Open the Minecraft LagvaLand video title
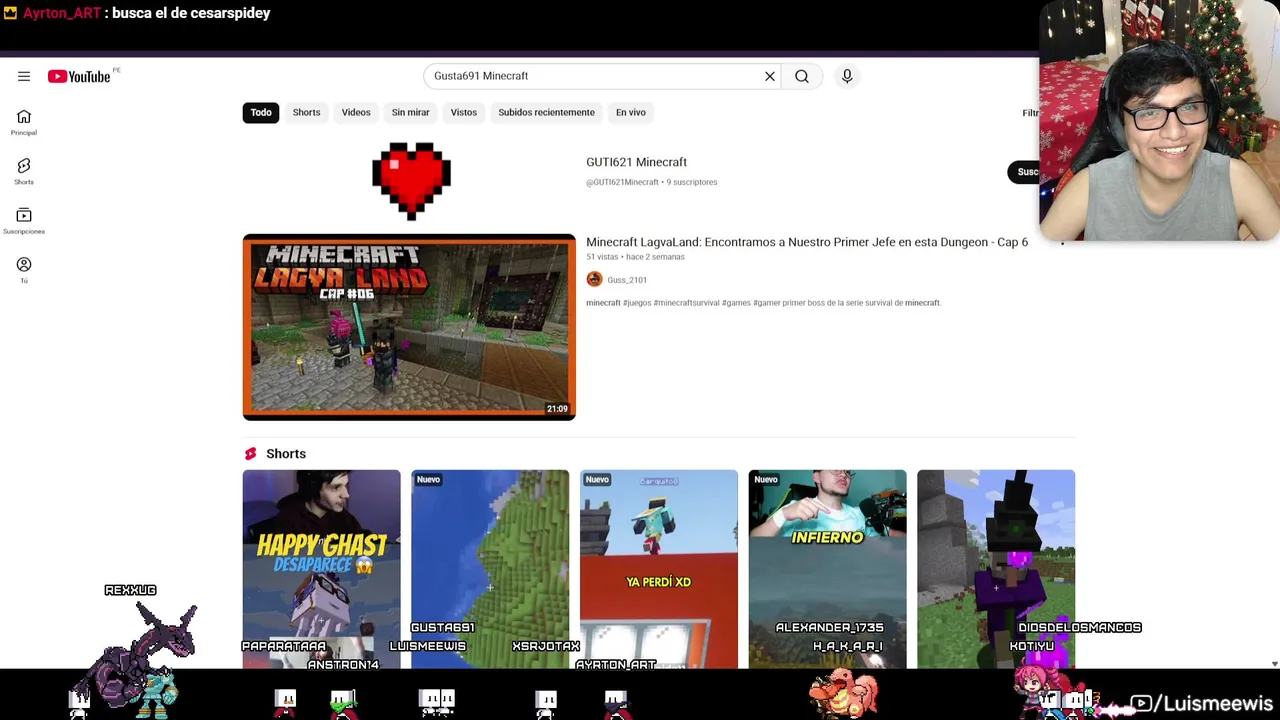Viewport: 1280px width, 720px height. (807, 242)
